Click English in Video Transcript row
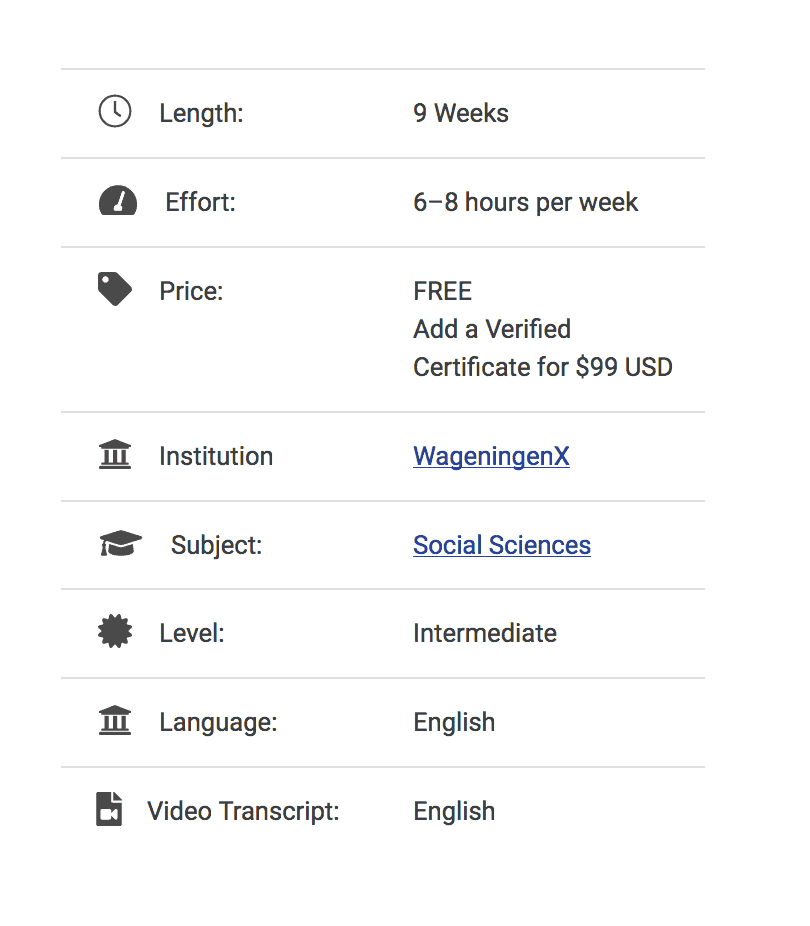This screenshot has height=926, width=810. pyautogui.click(x=453, y=811)
